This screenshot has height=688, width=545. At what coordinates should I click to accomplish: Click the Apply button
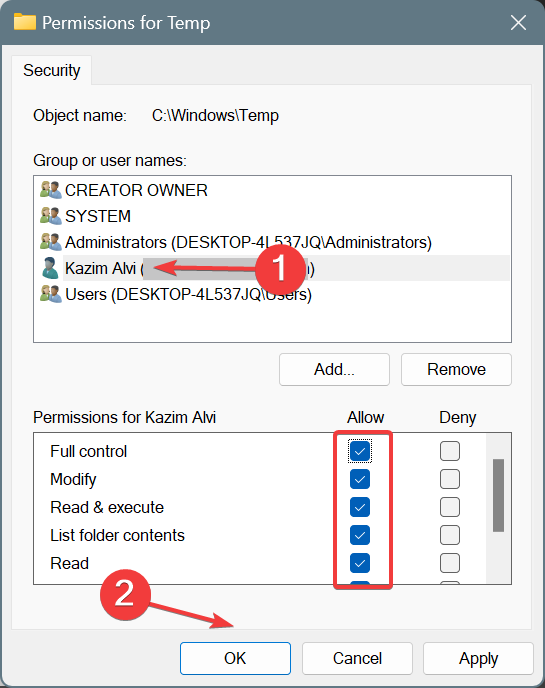pyautogui.click(x=478, y=658)
